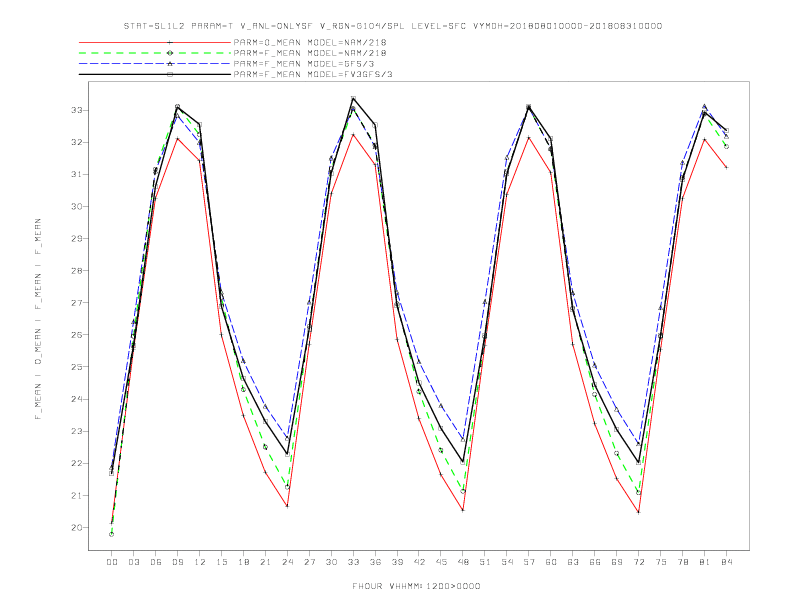The height and width of the screenshot is (612, 792).
Task: Click y-axis tick value 21
Action: pos(77,495)
